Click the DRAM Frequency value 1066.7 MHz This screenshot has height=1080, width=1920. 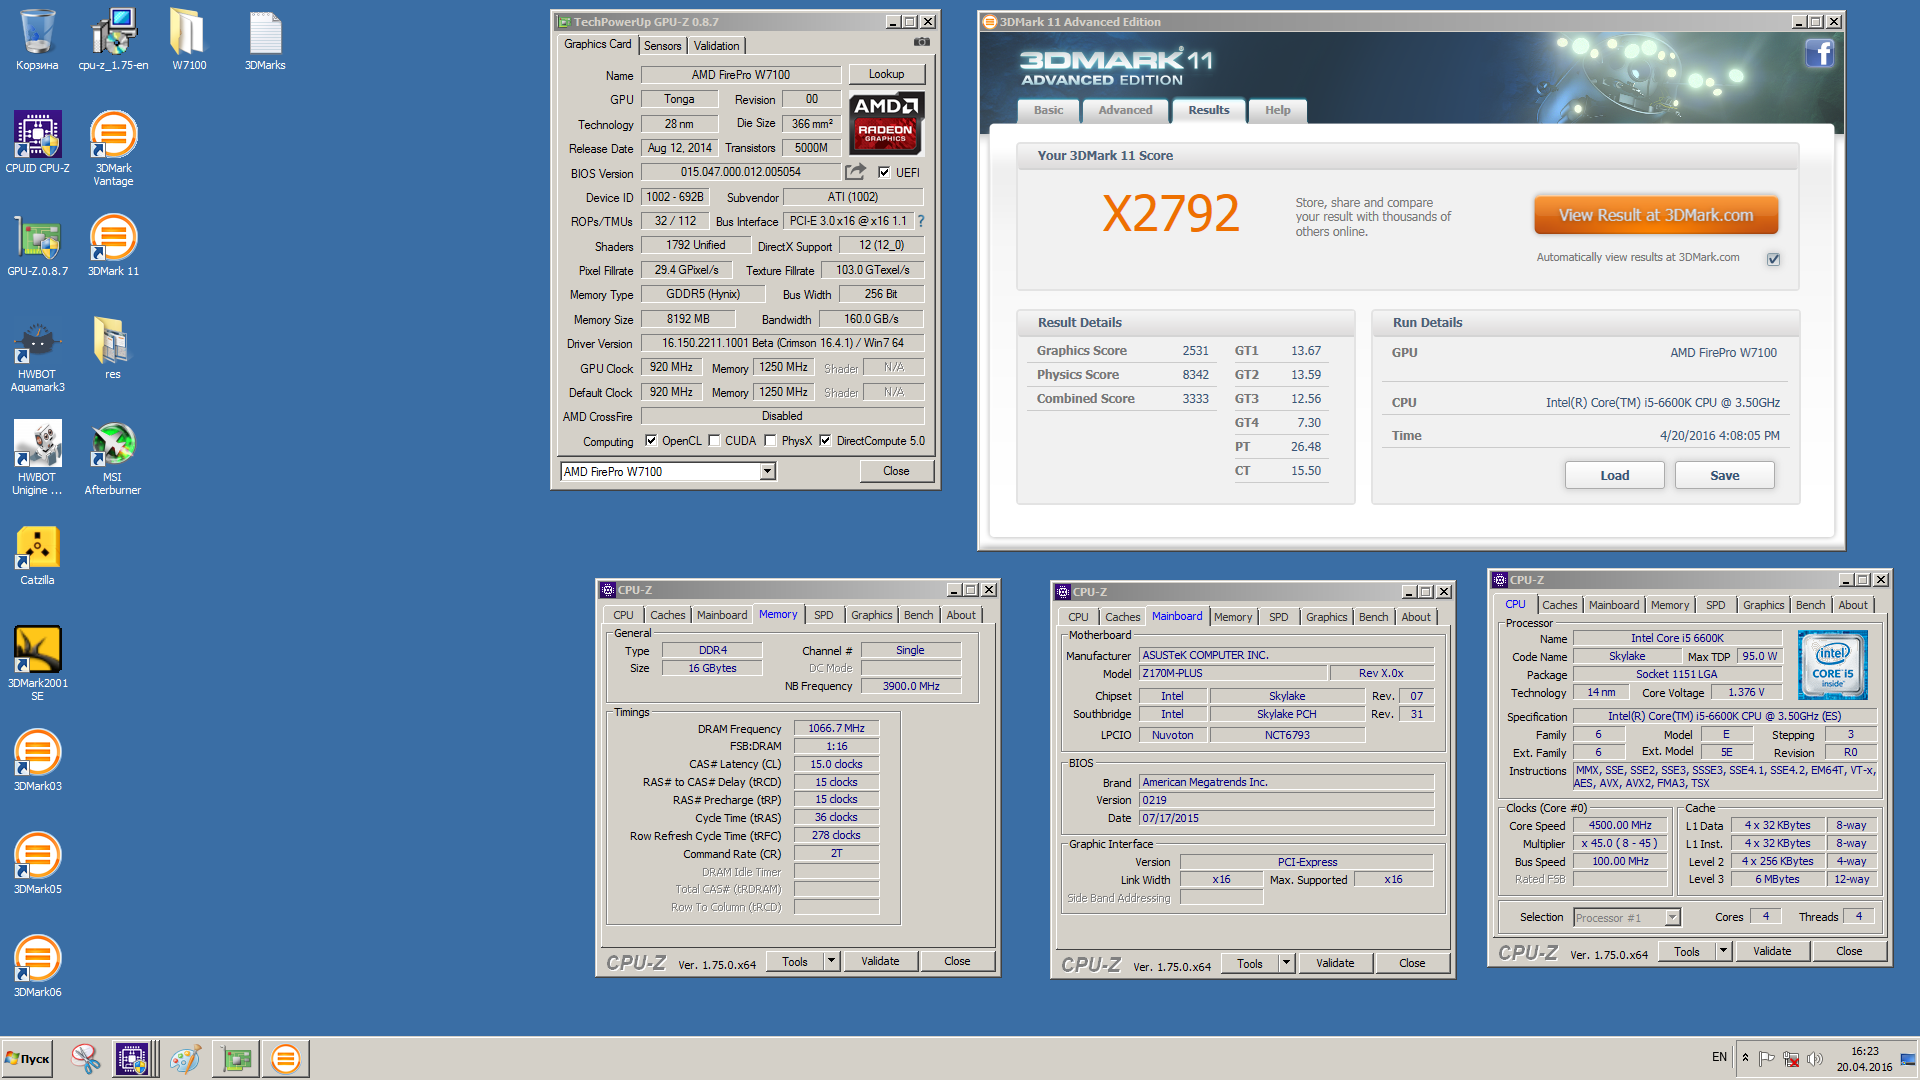coord(836,728)
